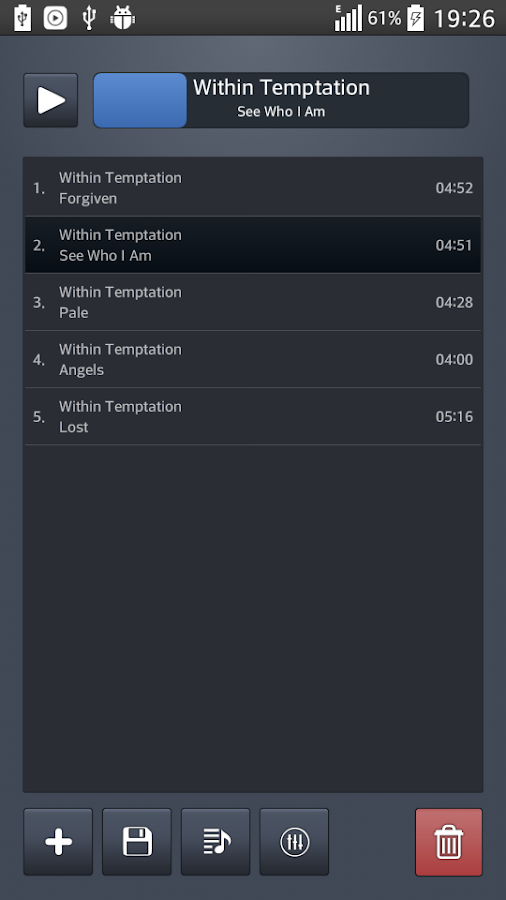The height and width of the screenshot is (900, 506).
Task: Add songs using the plus icon
Action: 58,842
